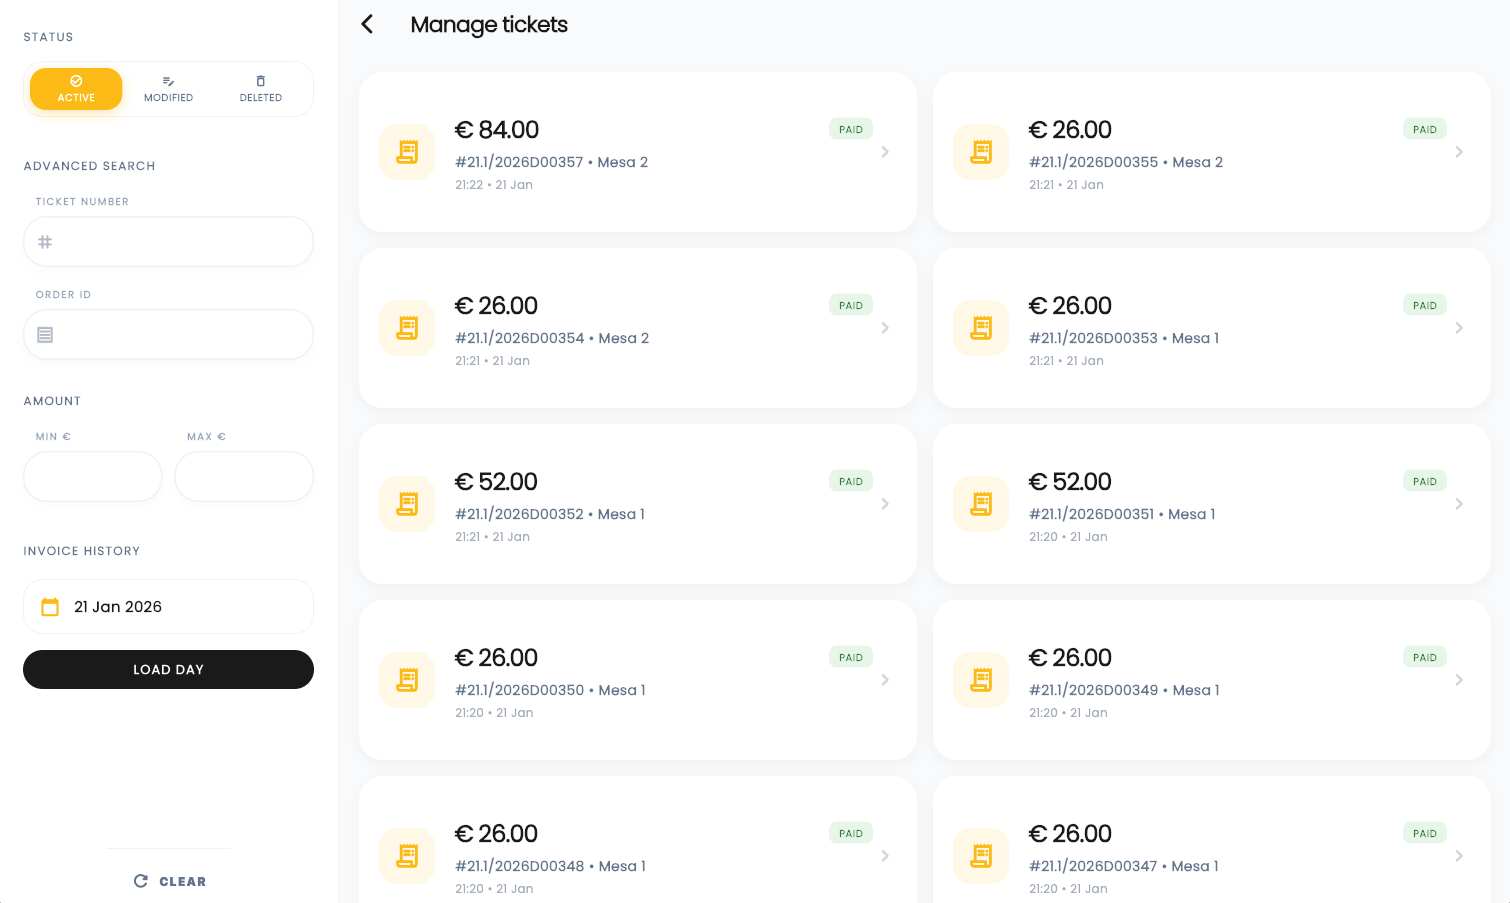Click receipt icon of ticket D00349

pyautogui.click(x=981, y=680)
